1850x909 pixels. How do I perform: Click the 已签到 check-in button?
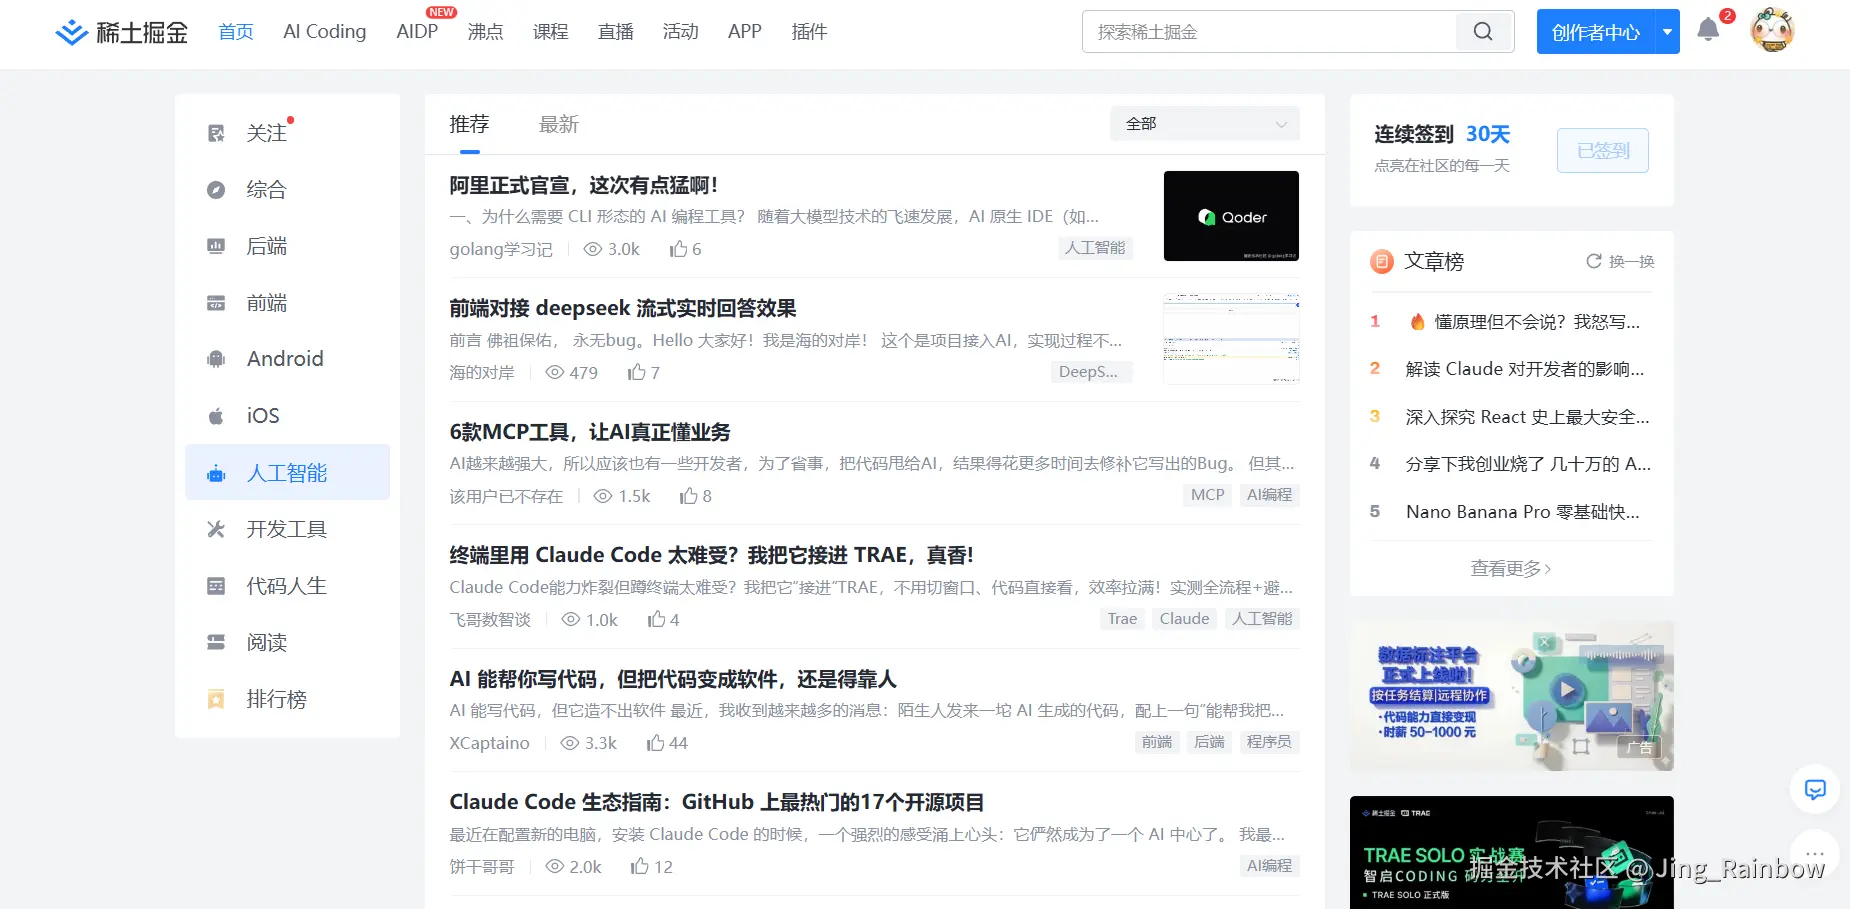[x=1602, y=151]
